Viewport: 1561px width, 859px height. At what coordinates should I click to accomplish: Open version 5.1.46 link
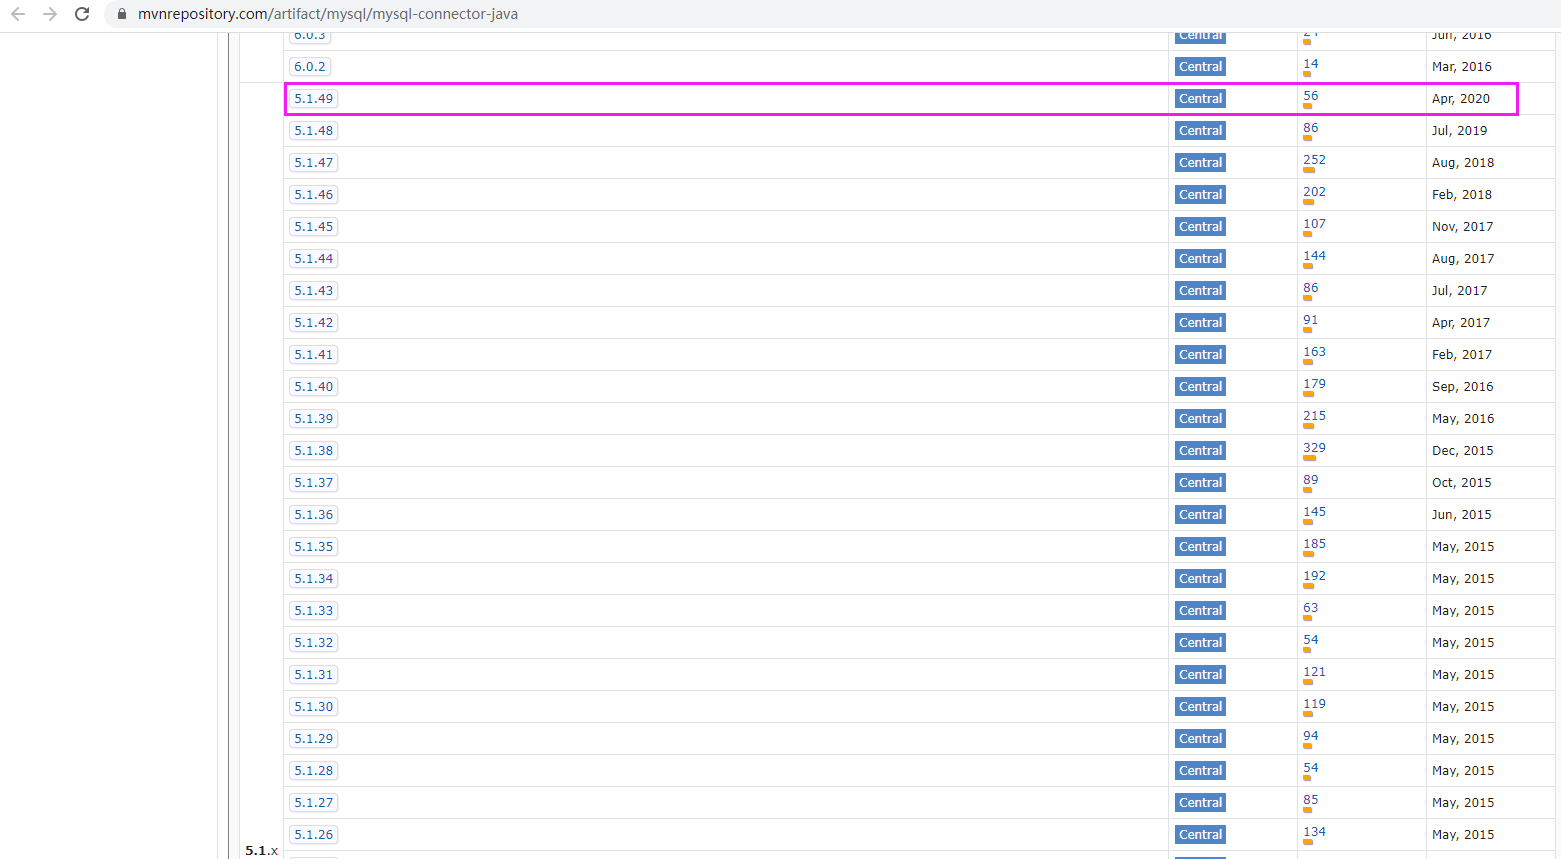314,195
